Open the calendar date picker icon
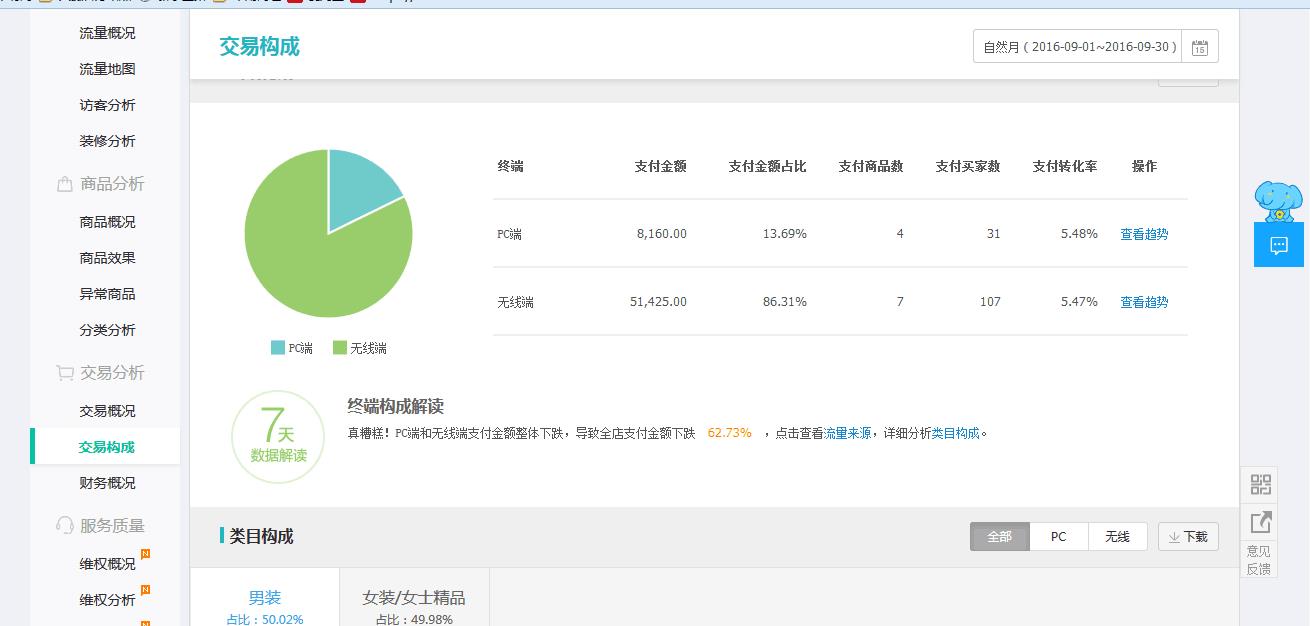The image size is (1310, 626). tap(1199, 47)
